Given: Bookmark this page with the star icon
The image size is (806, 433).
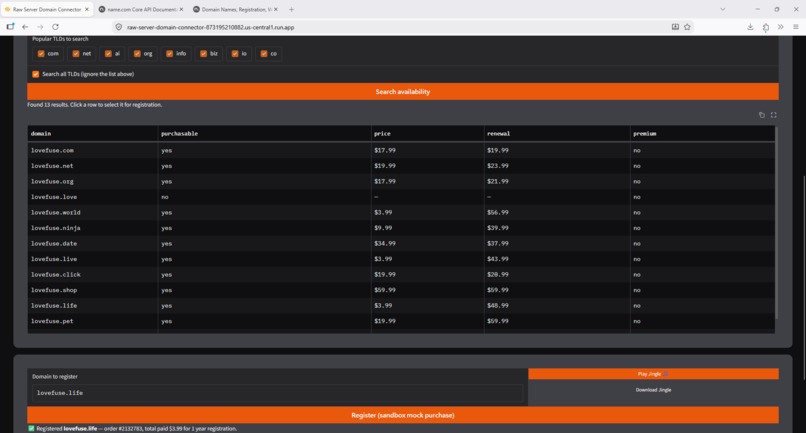Looking at the screenshot, I should 687,27.
